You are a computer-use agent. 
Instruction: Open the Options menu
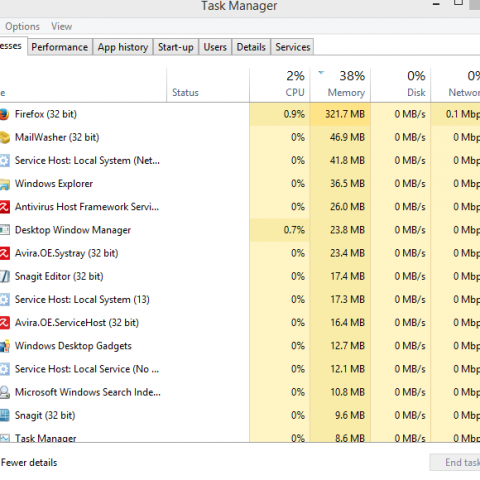tap(22, 26)
